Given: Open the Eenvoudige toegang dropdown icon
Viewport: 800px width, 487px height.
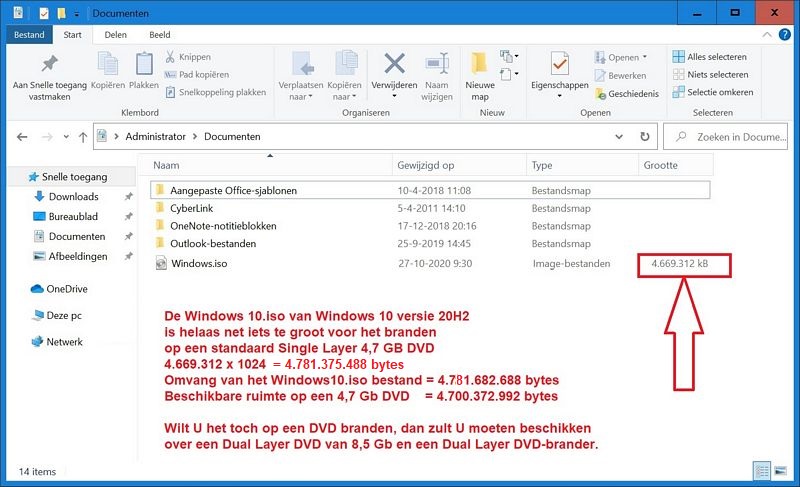Looking at the screenshot, I should [x=509, y=74].
